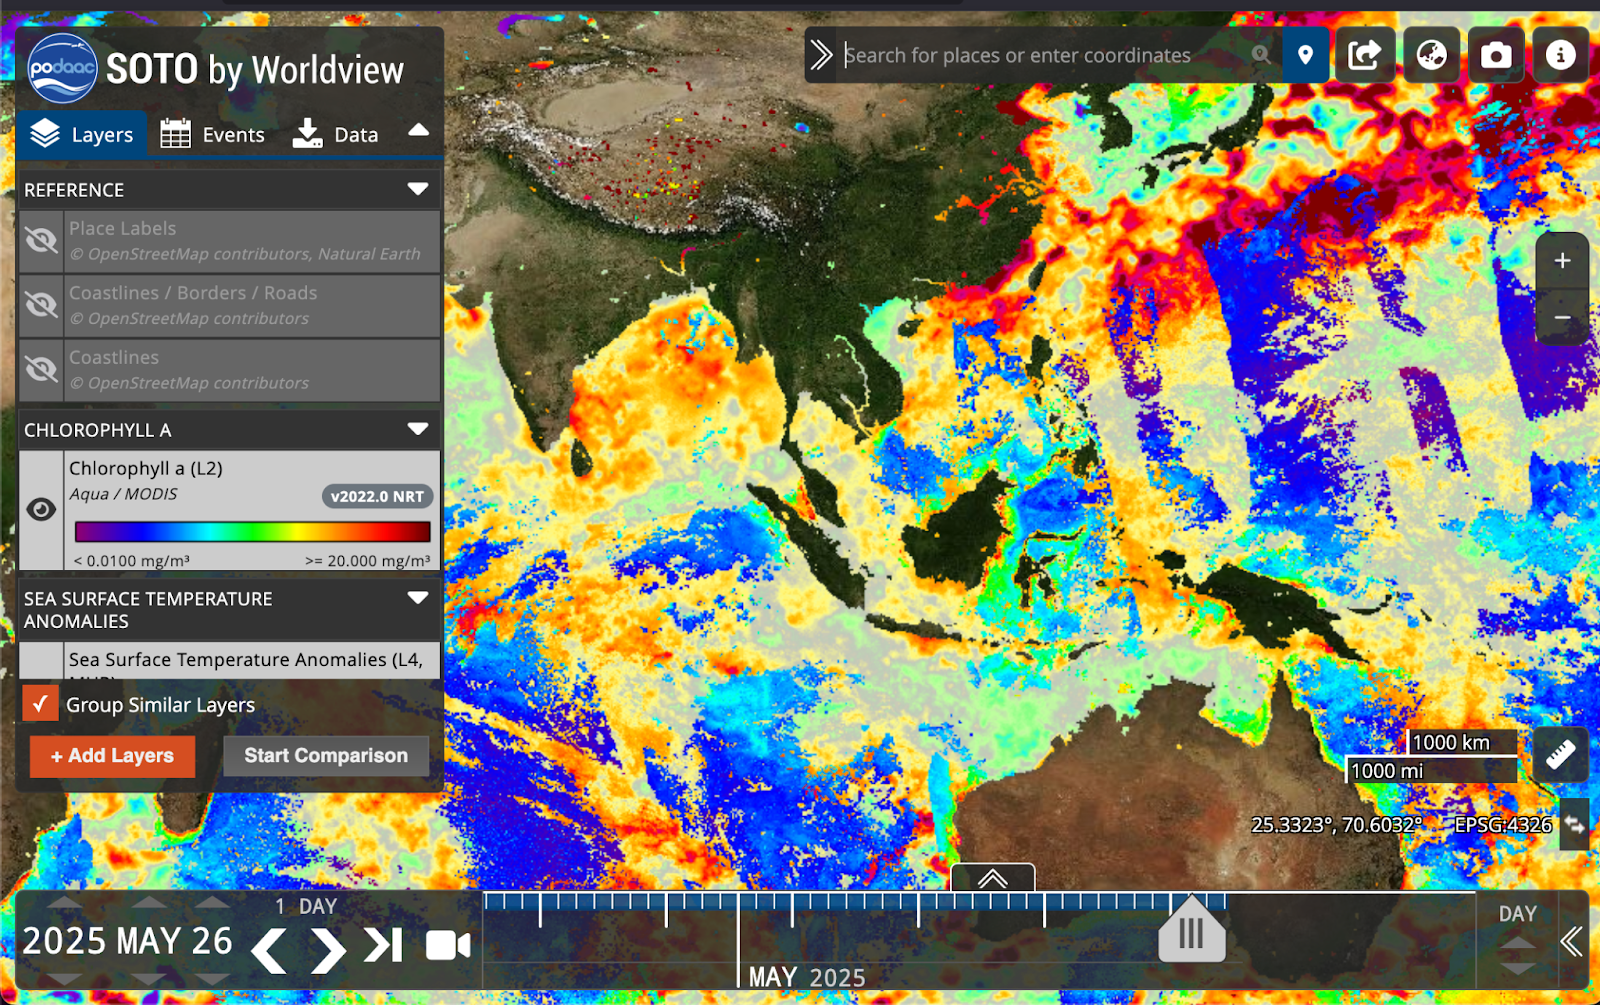Increase the month with up arrow
Image resolution: width=1600 pixels, height=1005 pixels.
tap(148, 902)
